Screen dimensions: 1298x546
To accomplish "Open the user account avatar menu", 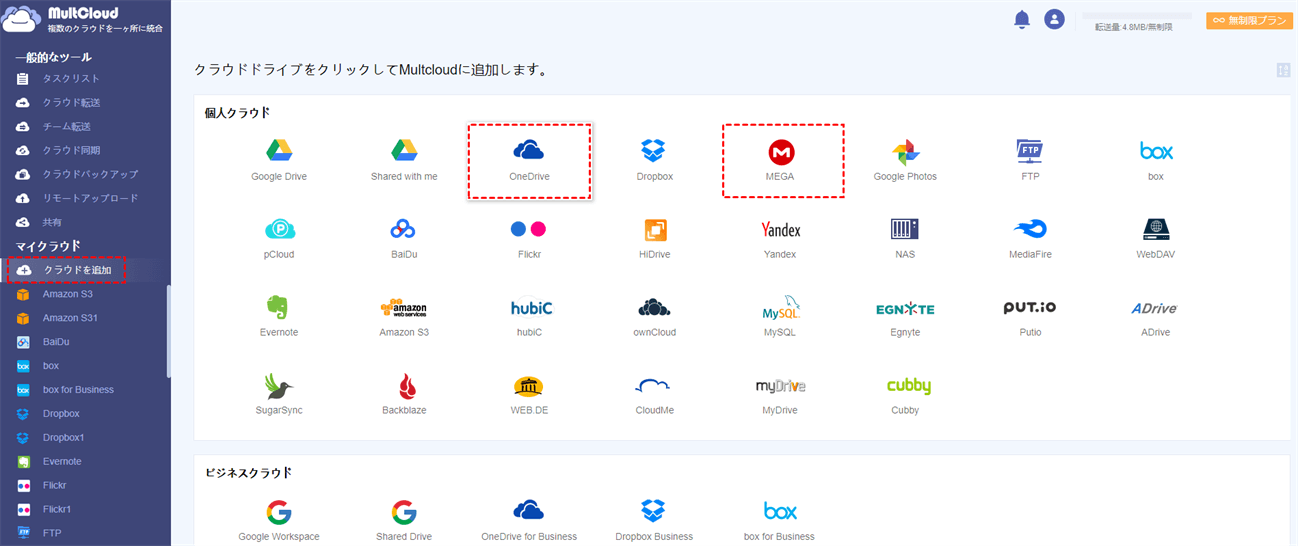I will point(1054,19).
